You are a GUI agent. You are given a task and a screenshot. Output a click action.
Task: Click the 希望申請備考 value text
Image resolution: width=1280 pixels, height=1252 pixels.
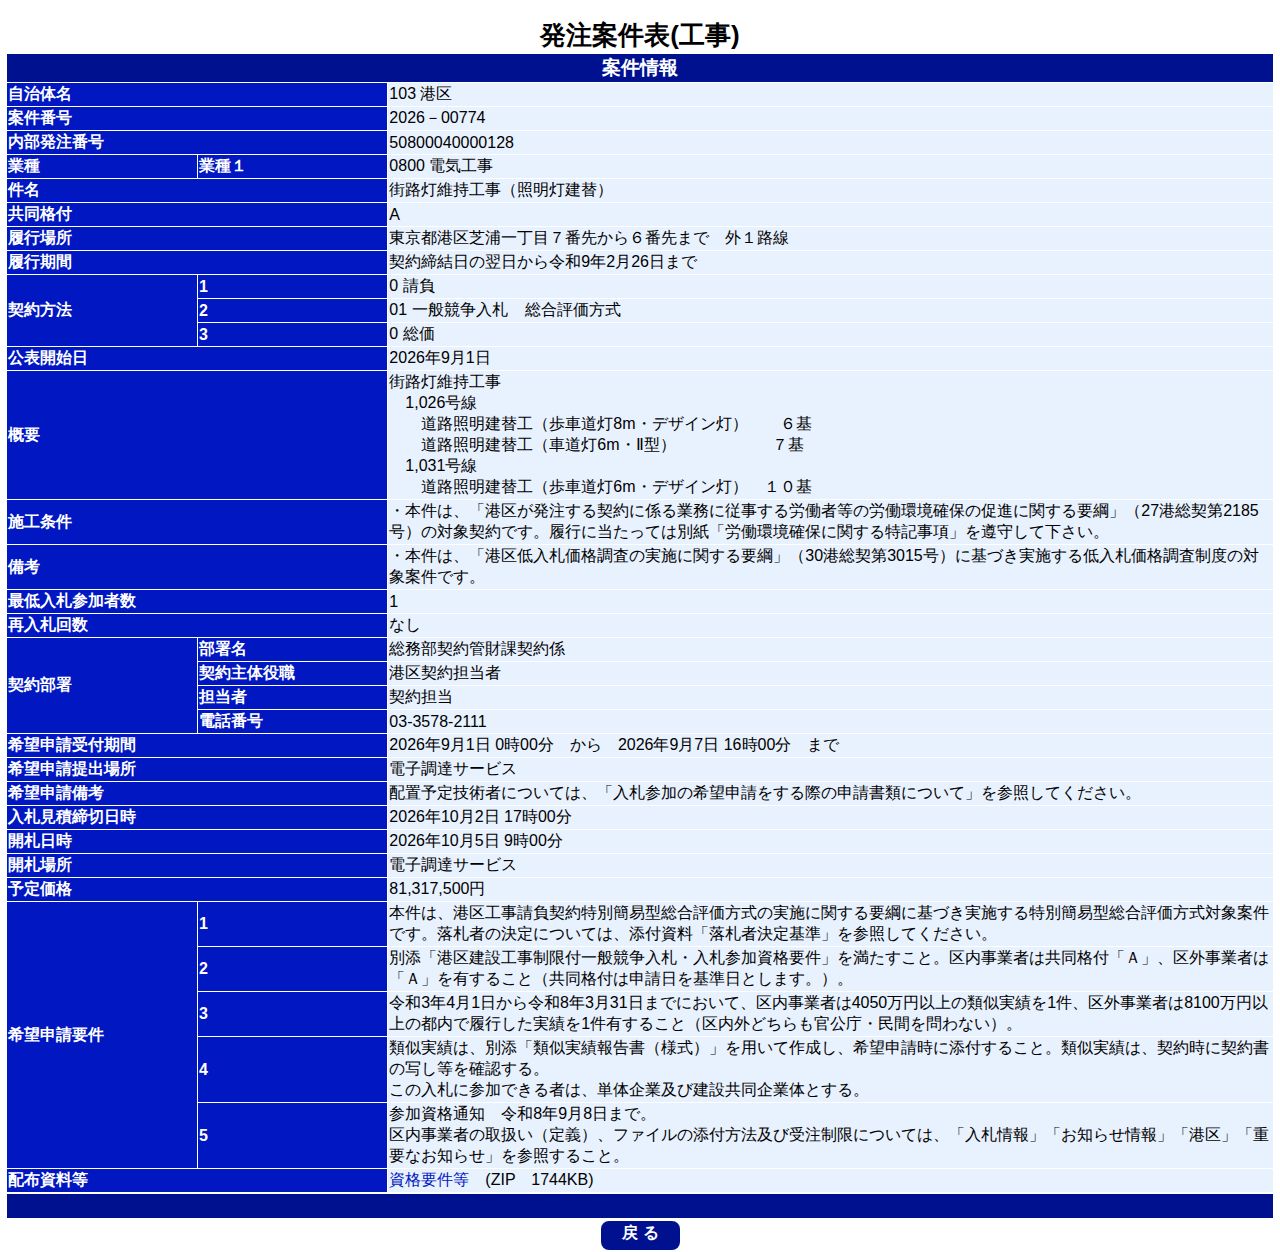tap(764, 793)
